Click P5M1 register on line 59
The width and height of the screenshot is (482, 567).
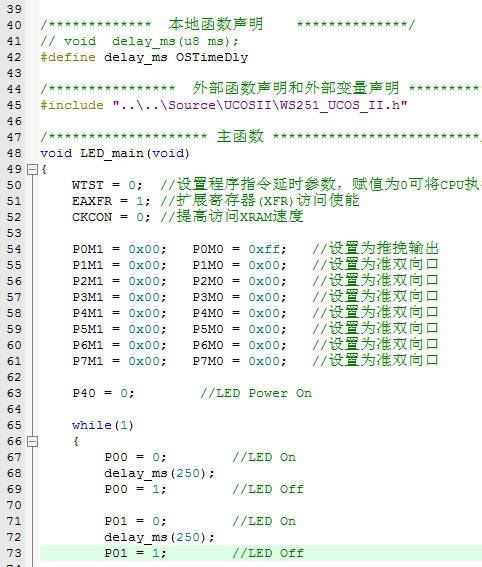click(x=88, y=329)
